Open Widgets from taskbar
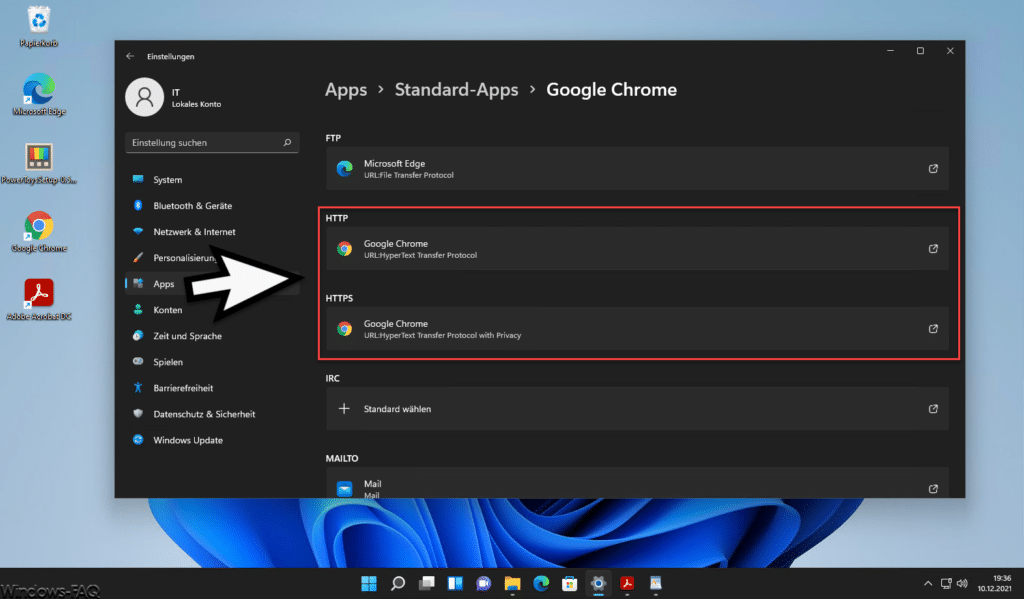Screen dimensions: 1024x599 click(x=455, y=583)
